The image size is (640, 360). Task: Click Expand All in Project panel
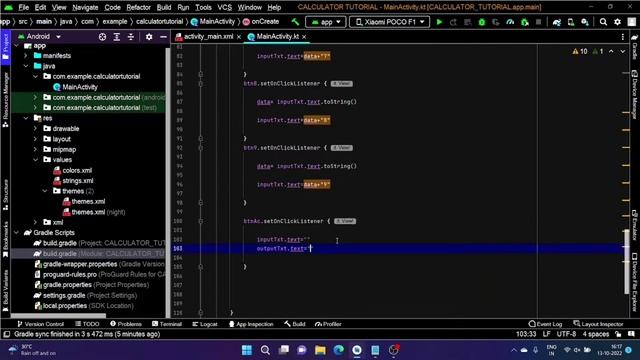(x=117, y=37)
